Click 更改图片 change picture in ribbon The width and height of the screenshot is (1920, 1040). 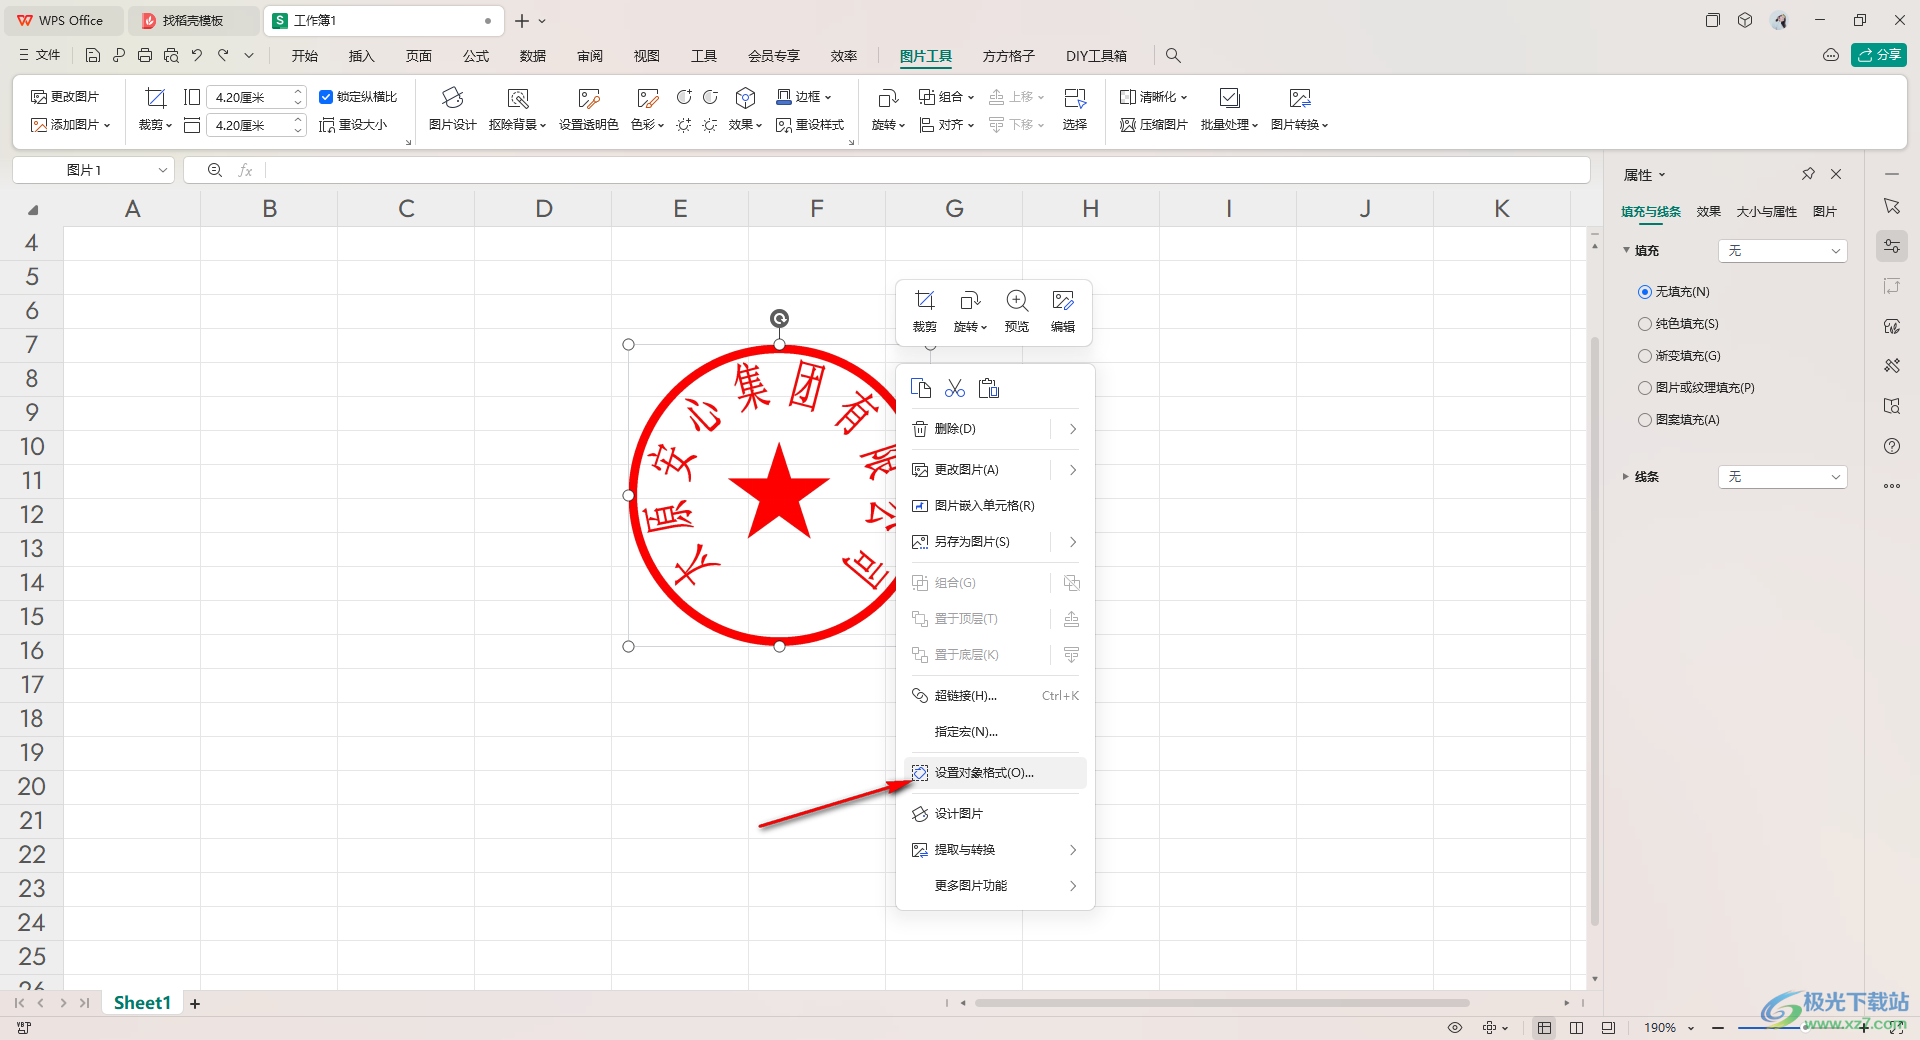coord(65,97)
